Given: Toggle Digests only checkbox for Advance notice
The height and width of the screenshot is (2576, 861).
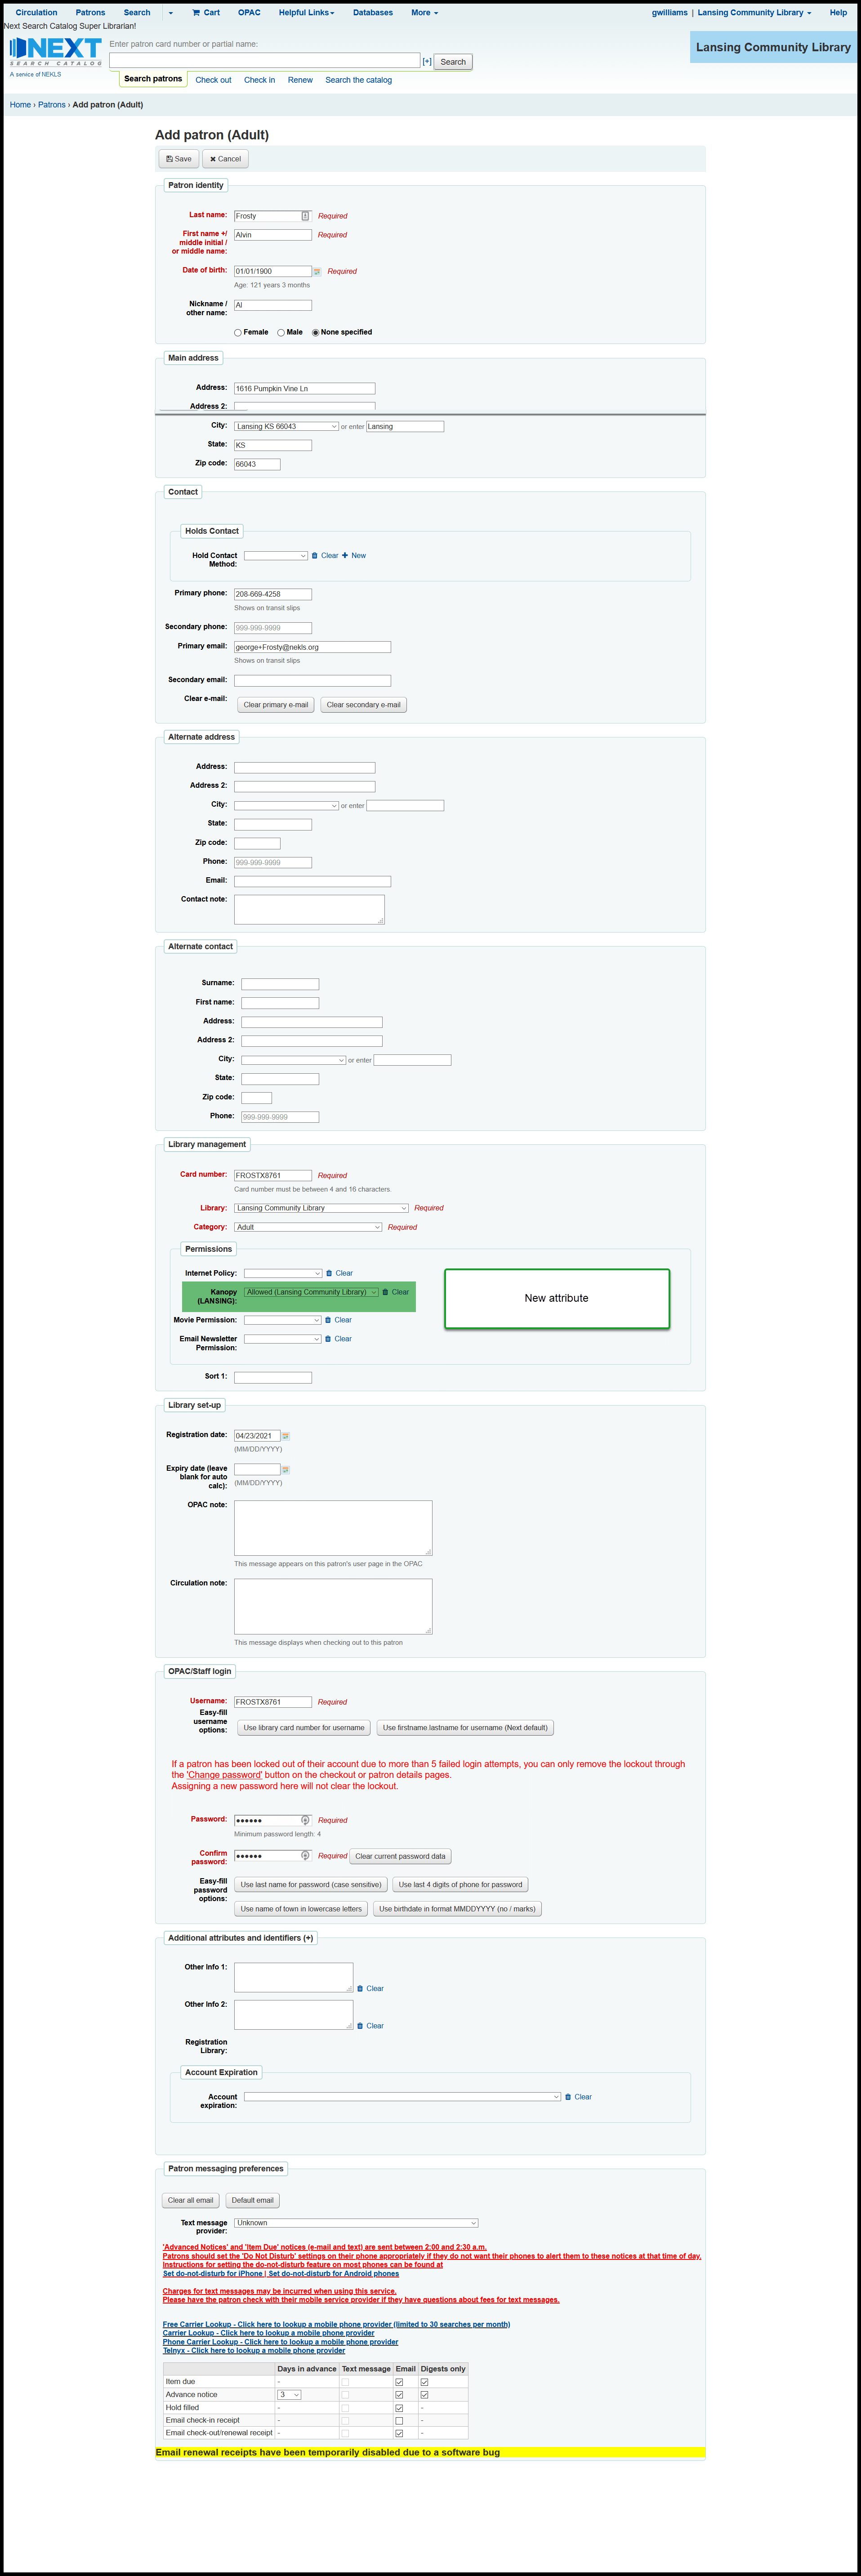Looking at the screenshot, I should [424, 2395].
